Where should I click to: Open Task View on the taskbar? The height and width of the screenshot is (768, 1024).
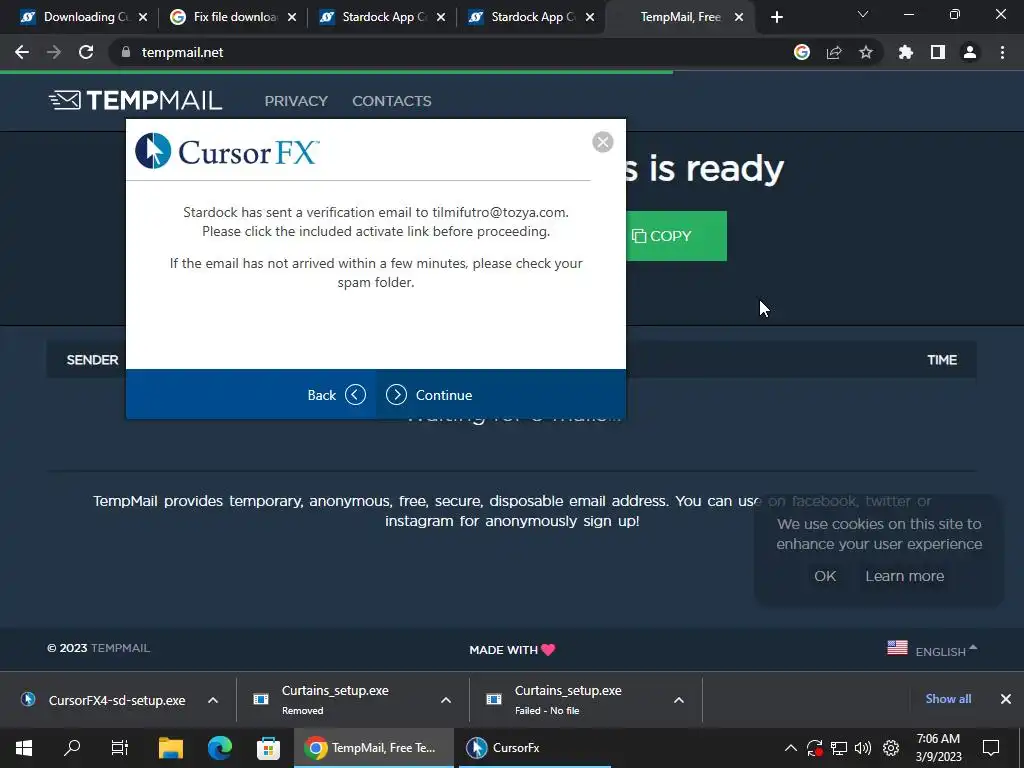[120, 748]
